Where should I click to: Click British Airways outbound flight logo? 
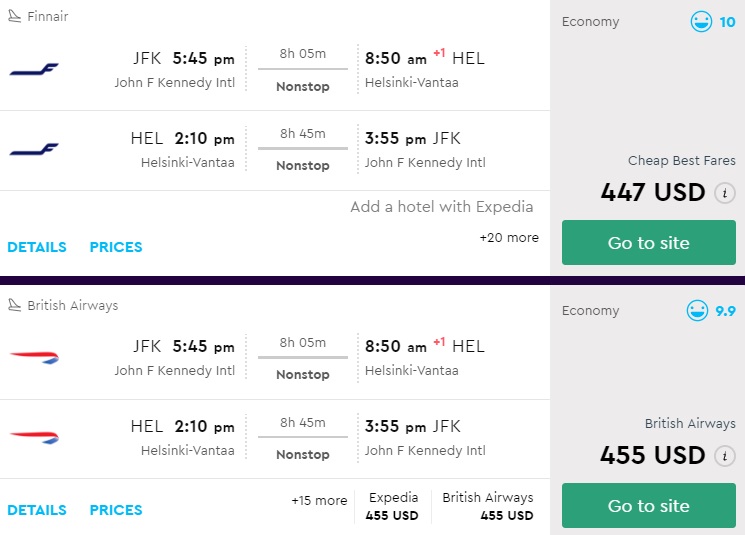[34, 357]
